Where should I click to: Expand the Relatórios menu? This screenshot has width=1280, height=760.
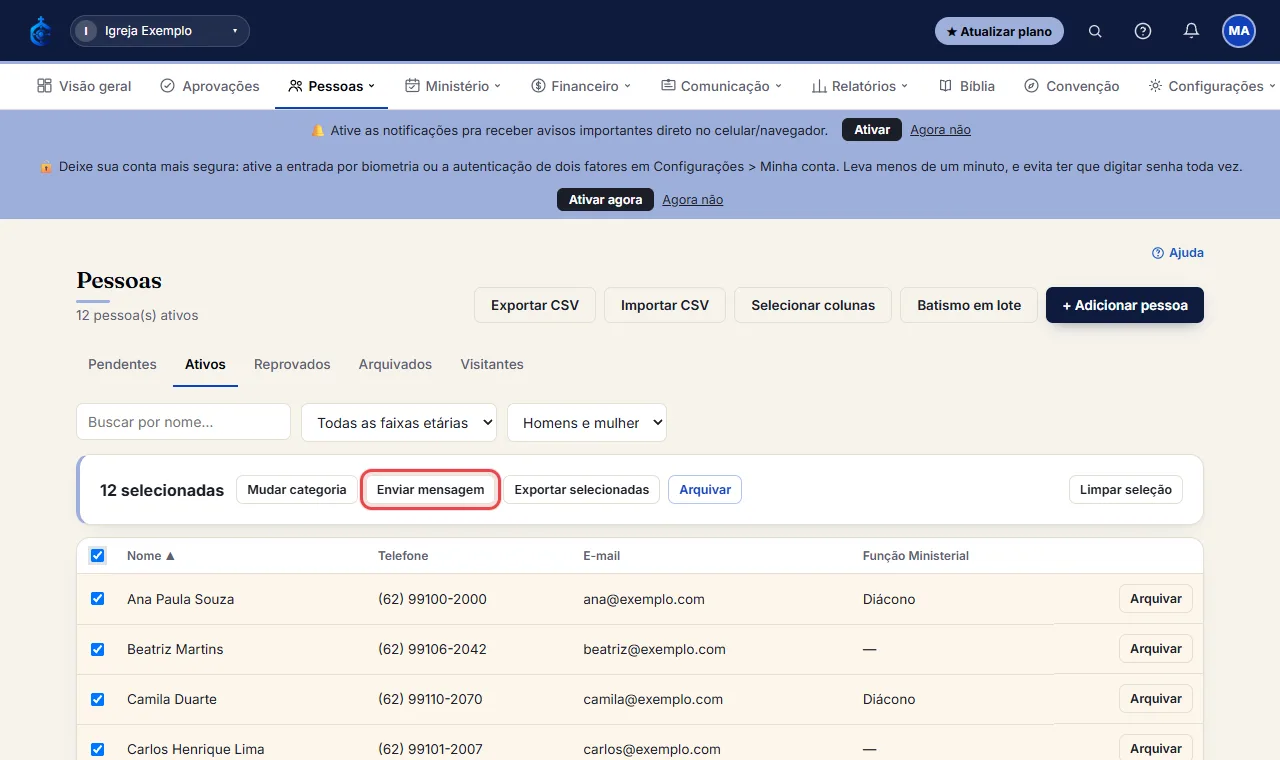860,86
